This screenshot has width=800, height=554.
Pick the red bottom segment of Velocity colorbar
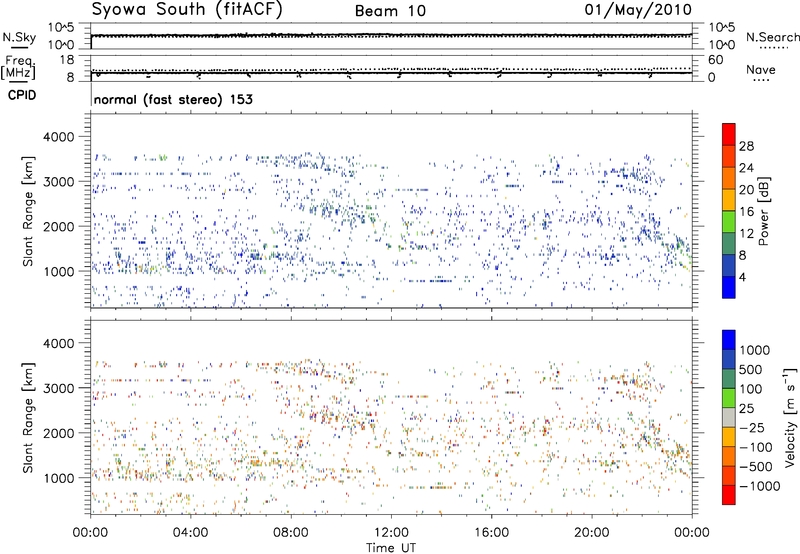[729, 495]
